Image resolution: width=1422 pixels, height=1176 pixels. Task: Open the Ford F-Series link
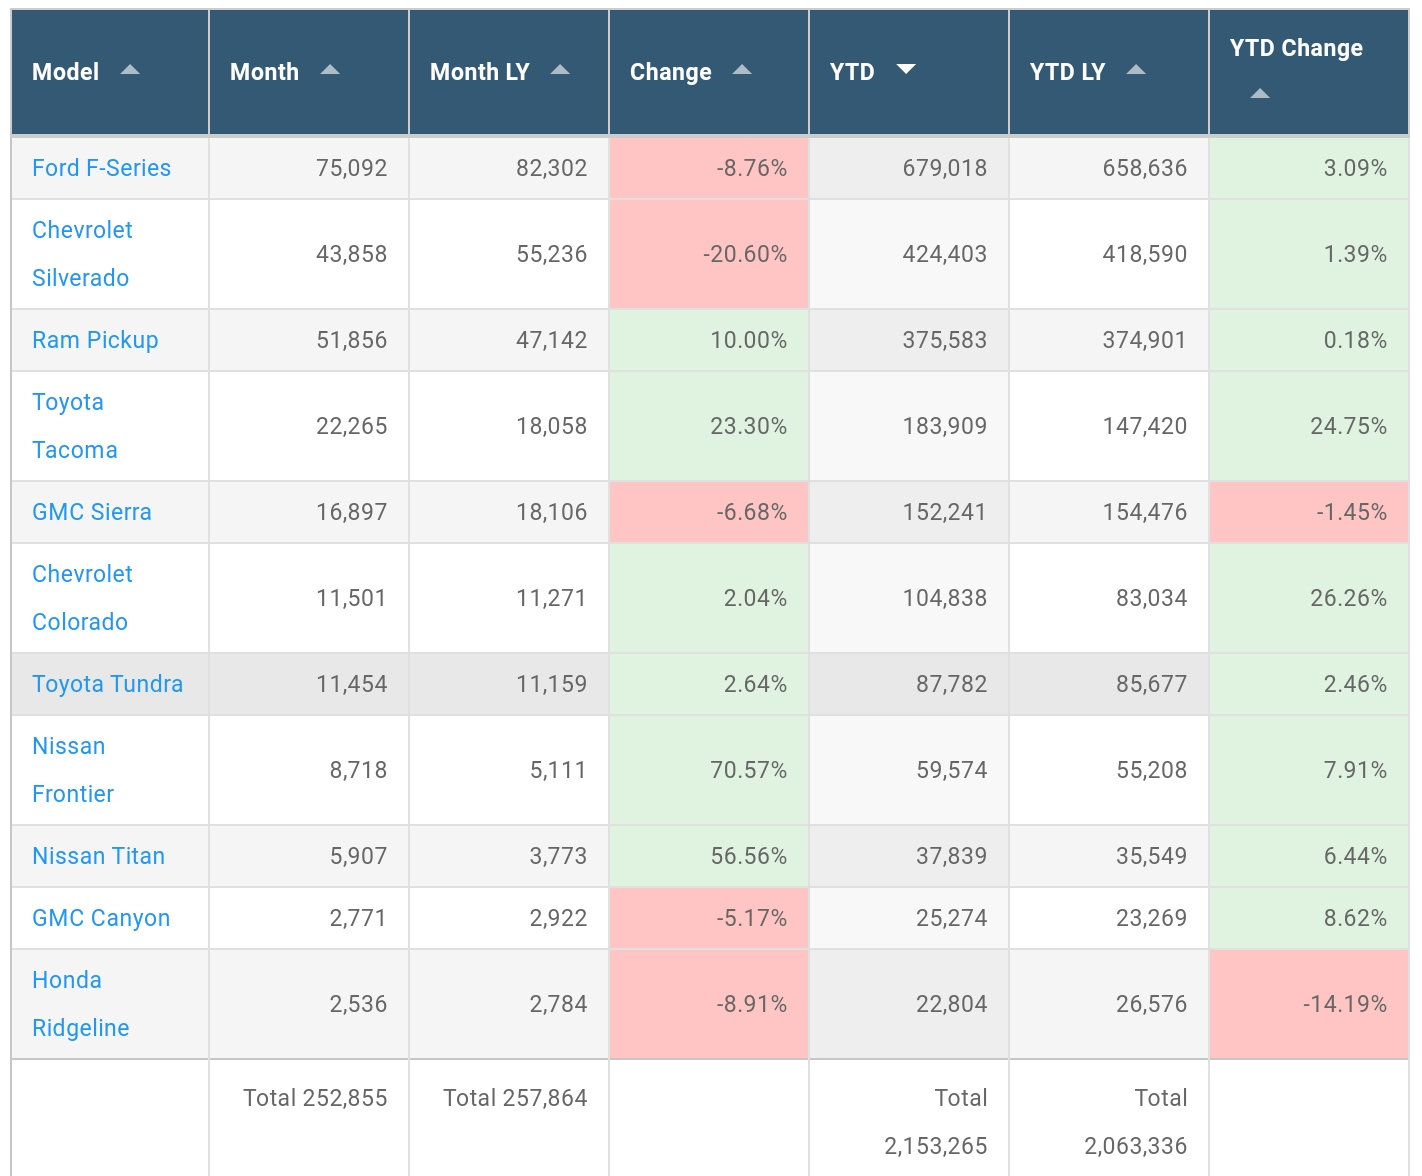coord(101,168)
